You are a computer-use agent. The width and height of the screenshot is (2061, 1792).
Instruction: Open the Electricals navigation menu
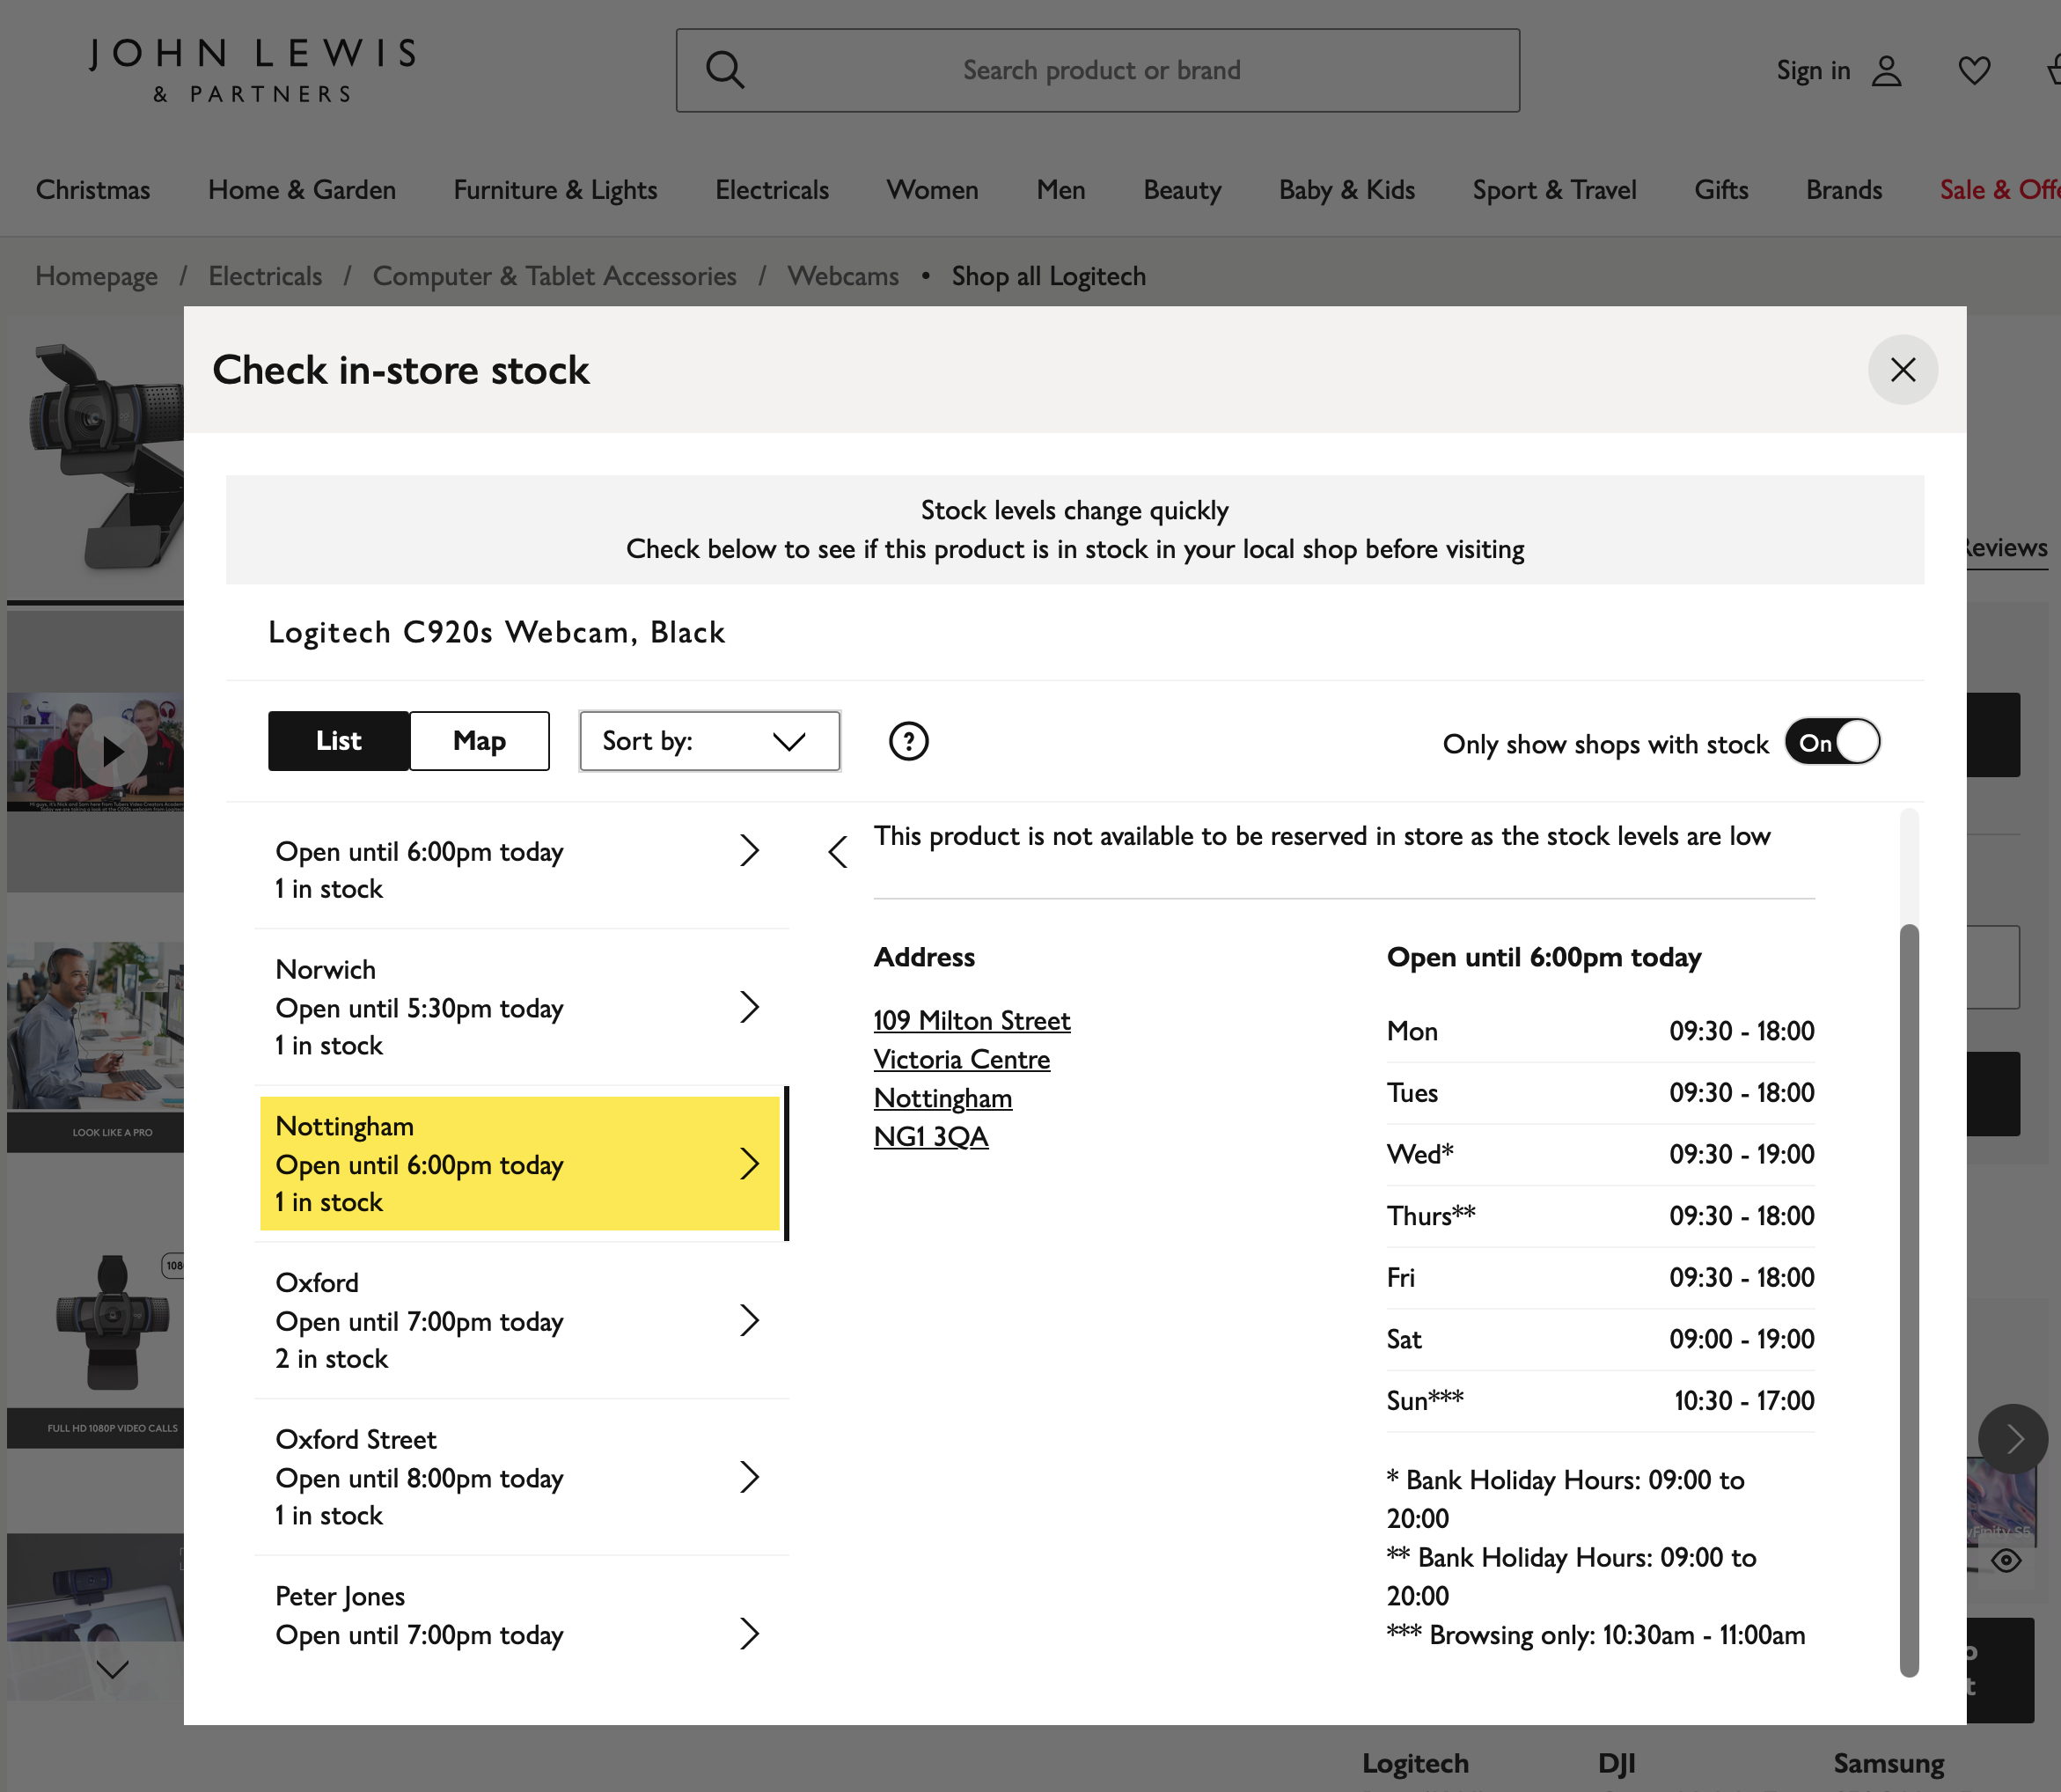pyautogui.click(x=771, y=190)
